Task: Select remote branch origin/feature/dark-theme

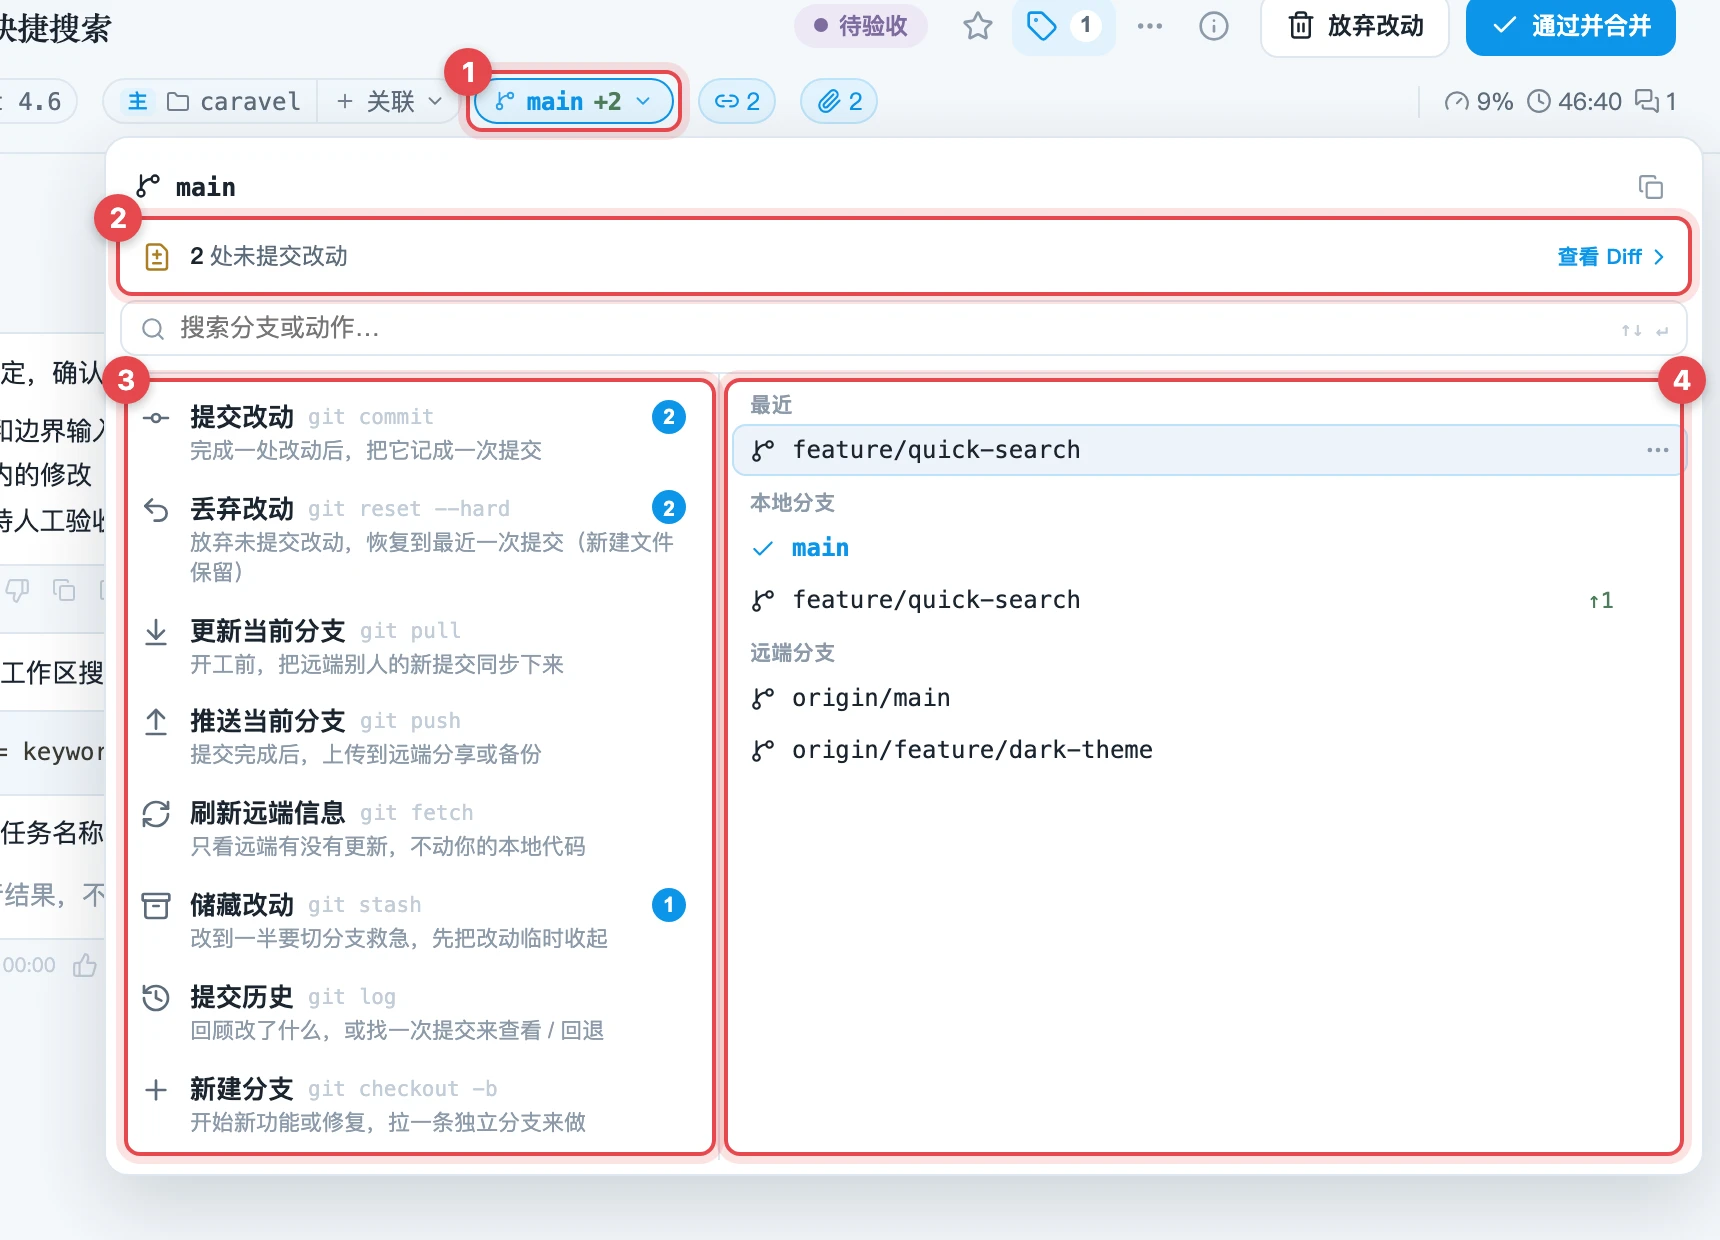Action: [1207, 750]
